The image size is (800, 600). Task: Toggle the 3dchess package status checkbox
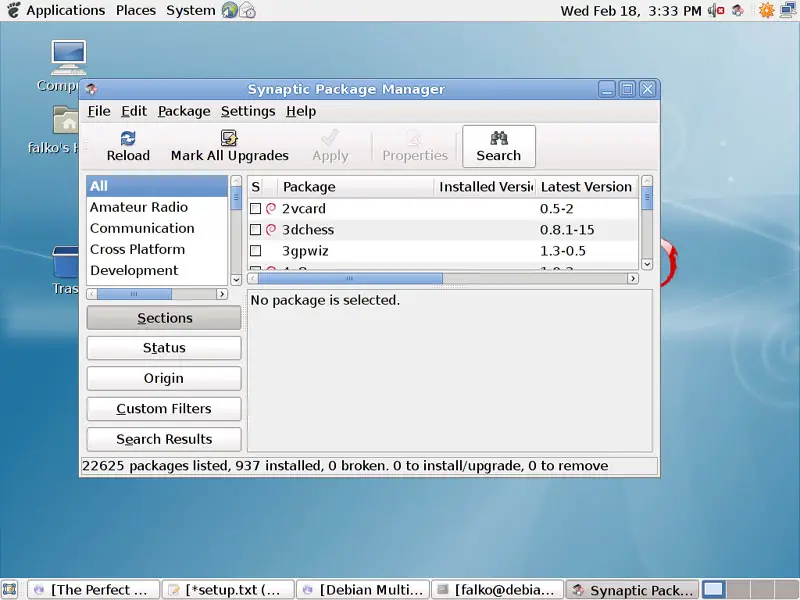point(256,230)
